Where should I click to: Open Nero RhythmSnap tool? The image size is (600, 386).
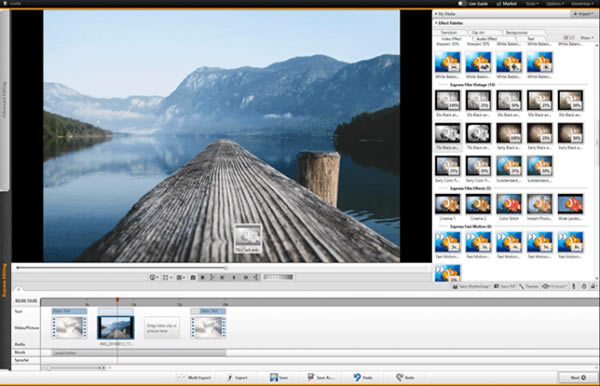tap(471, 286)
